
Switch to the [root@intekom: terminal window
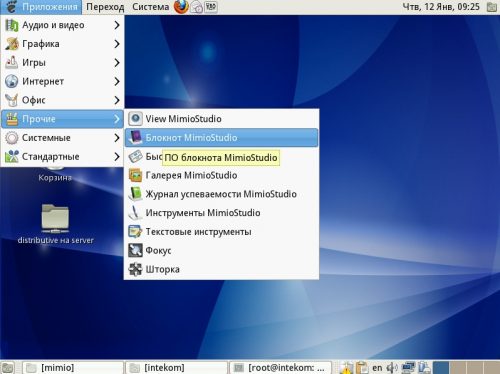click(280, 368)
